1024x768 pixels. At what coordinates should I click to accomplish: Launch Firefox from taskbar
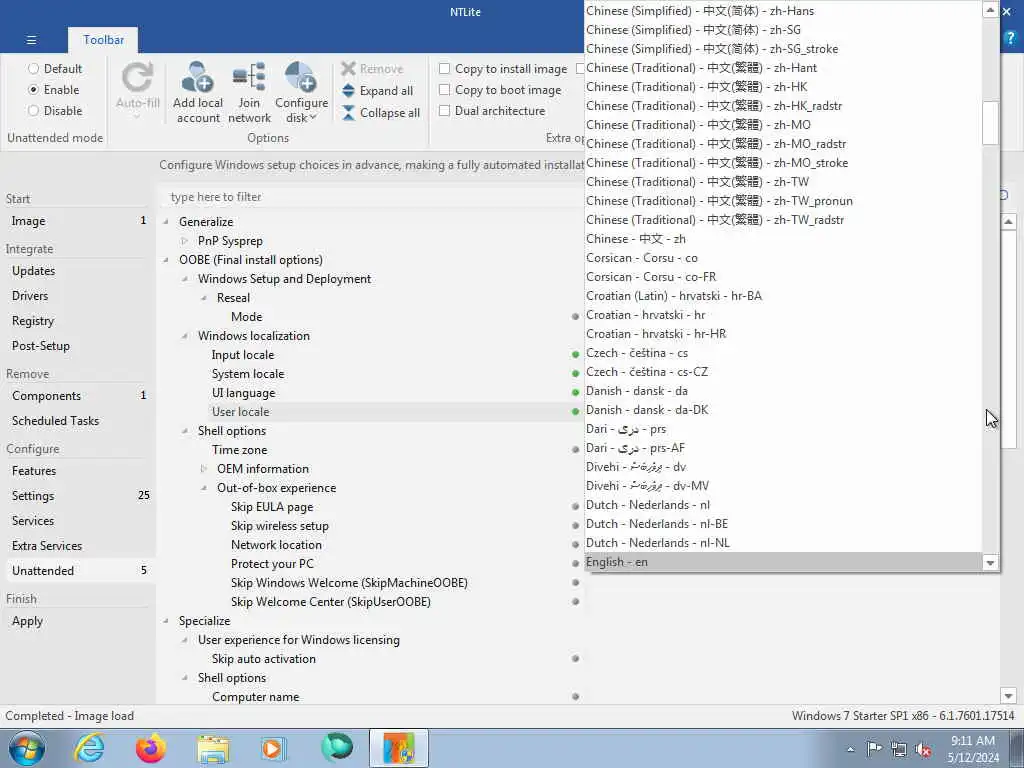point(151,748)
